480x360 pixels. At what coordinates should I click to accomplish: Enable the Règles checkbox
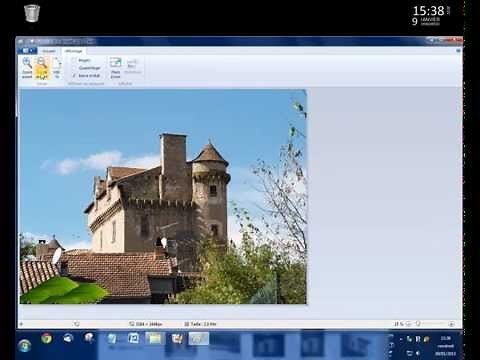74,60
